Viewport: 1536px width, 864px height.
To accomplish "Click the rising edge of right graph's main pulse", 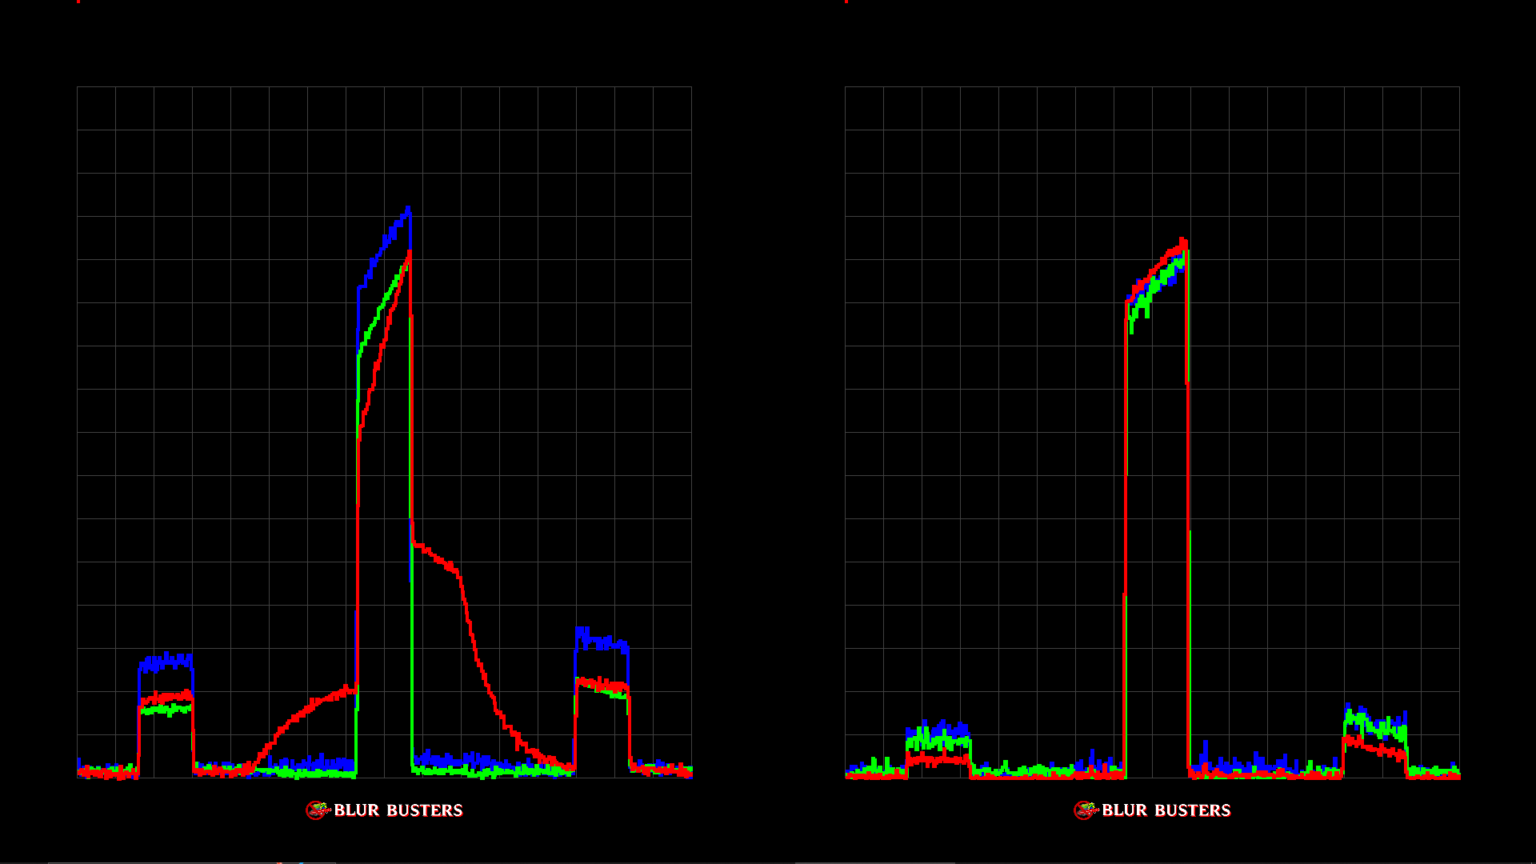I will [1126, 500].
